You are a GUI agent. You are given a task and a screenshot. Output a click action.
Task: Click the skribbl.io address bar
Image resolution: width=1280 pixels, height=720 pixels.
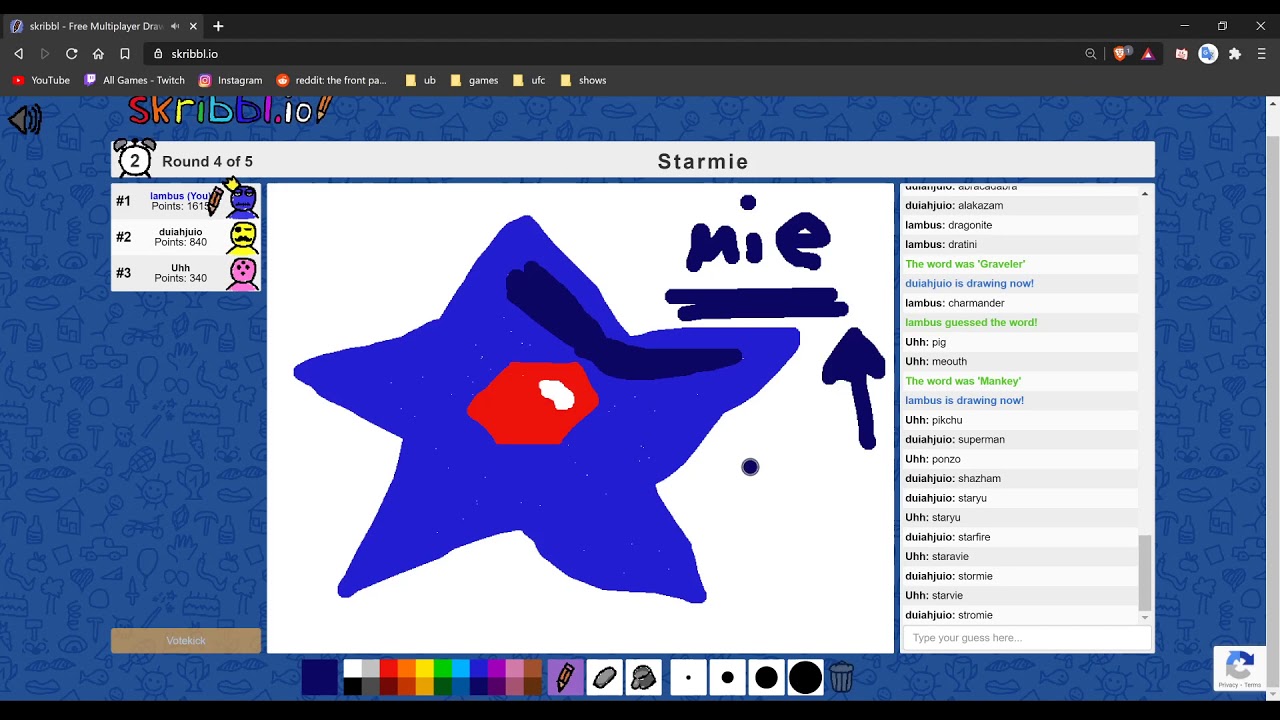(x=620, y=54)
